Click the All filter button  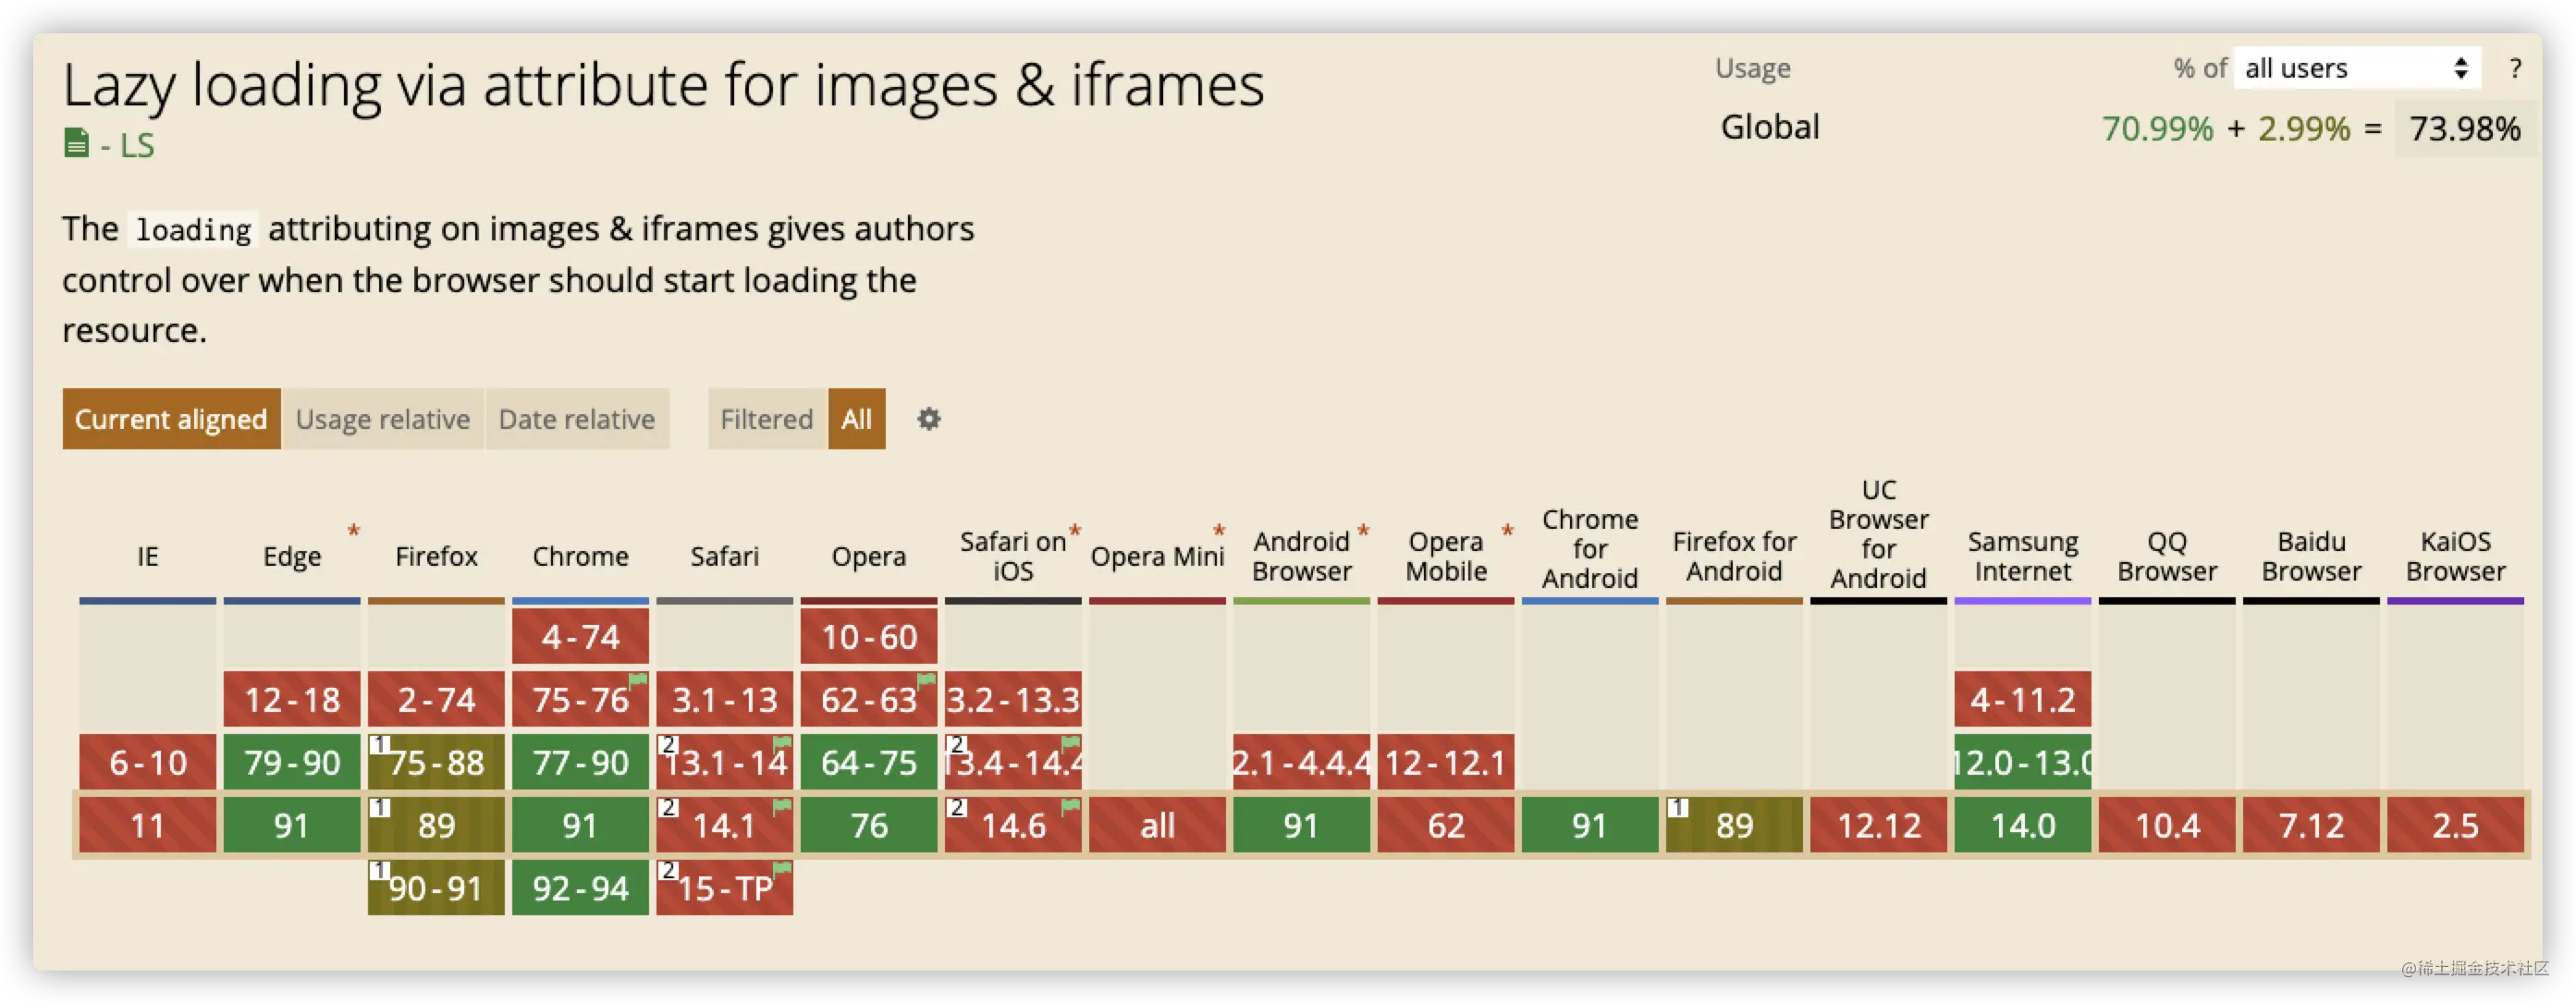point(856,419)
